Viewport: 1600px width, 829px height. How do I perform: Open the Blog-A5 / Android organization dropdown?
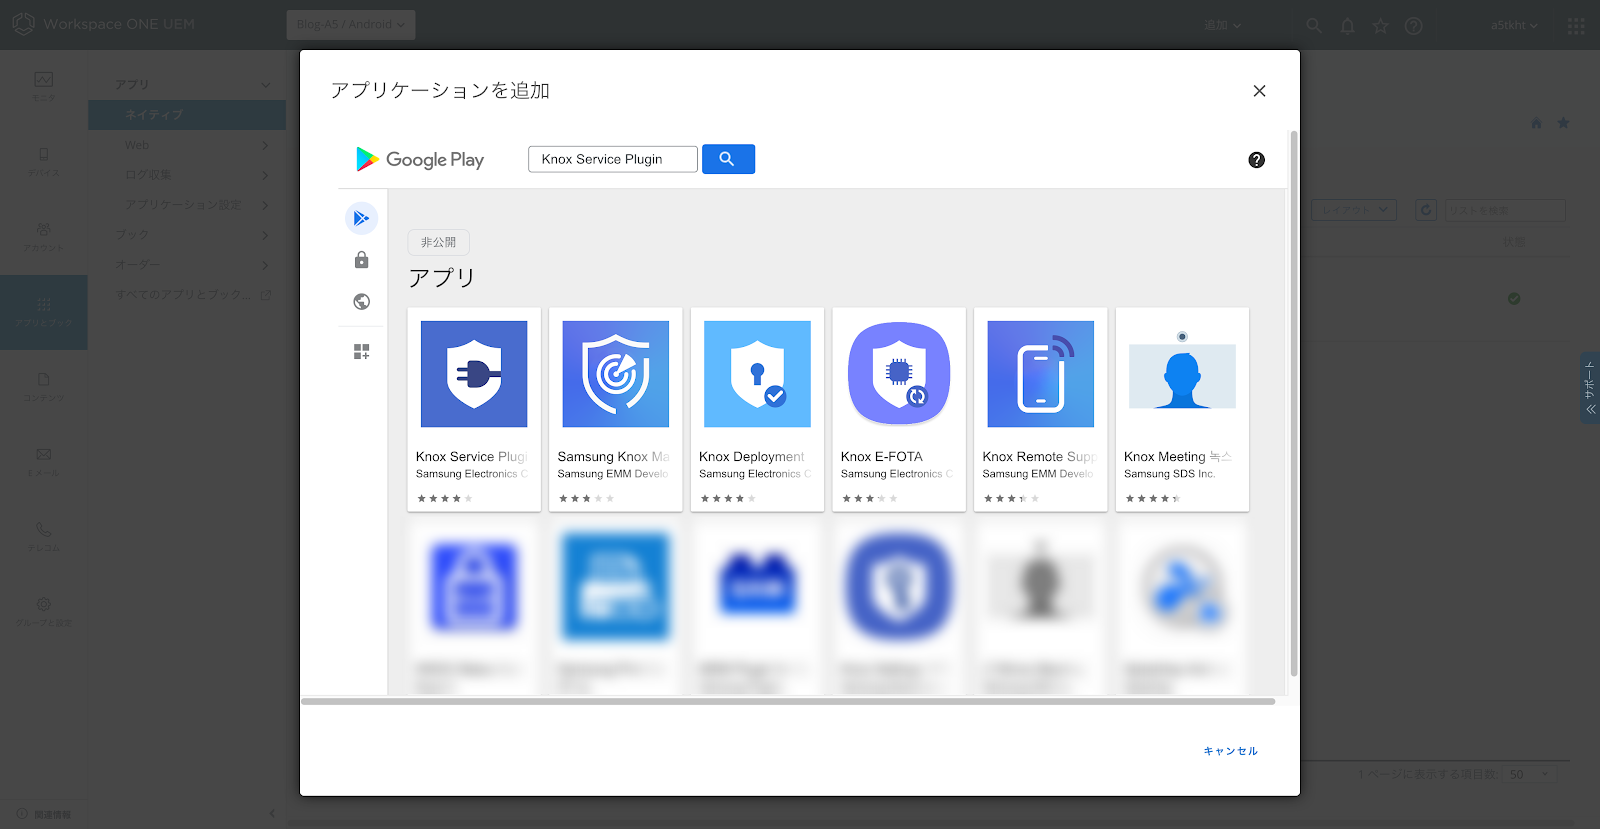pyautogui.click(x=351, y=25)
